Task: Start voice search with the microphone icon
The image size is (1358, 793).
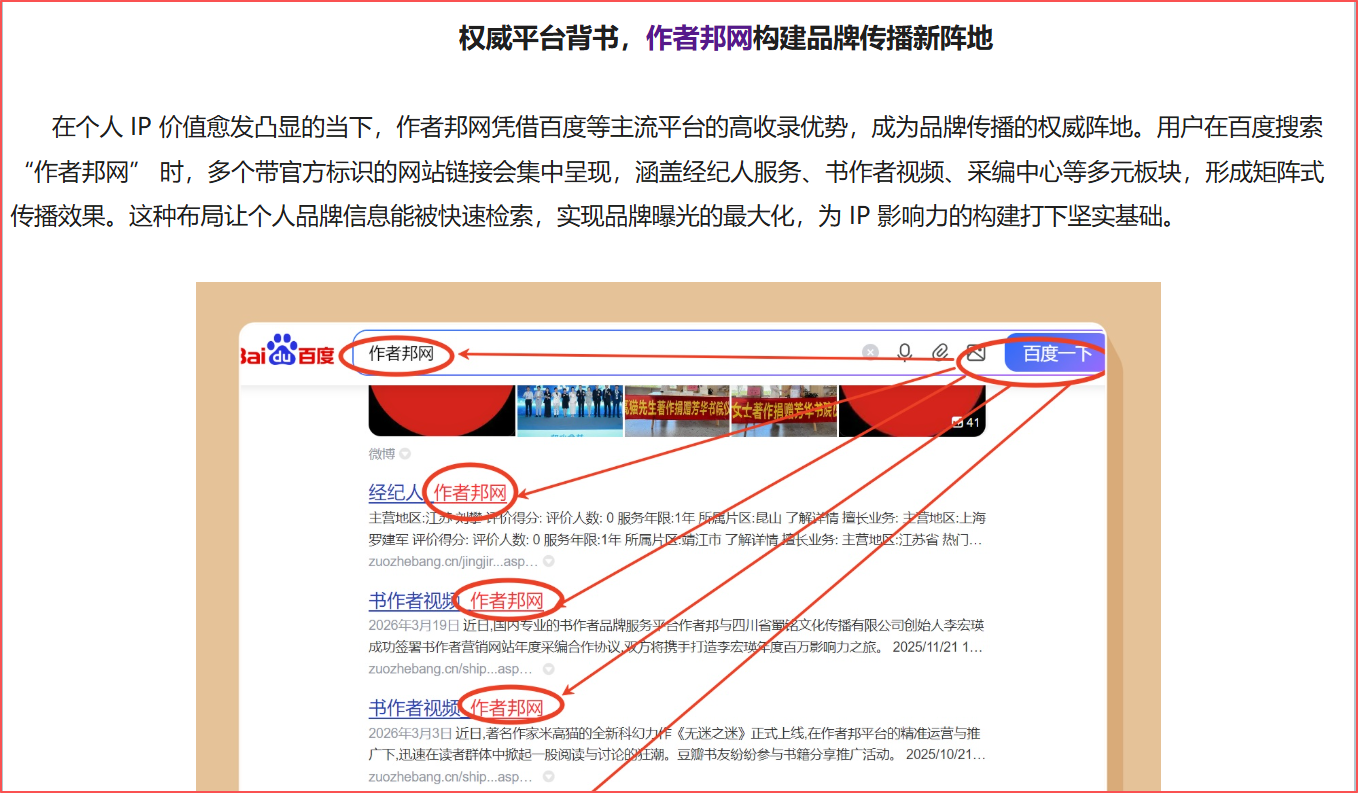Action: coord(905,352)
